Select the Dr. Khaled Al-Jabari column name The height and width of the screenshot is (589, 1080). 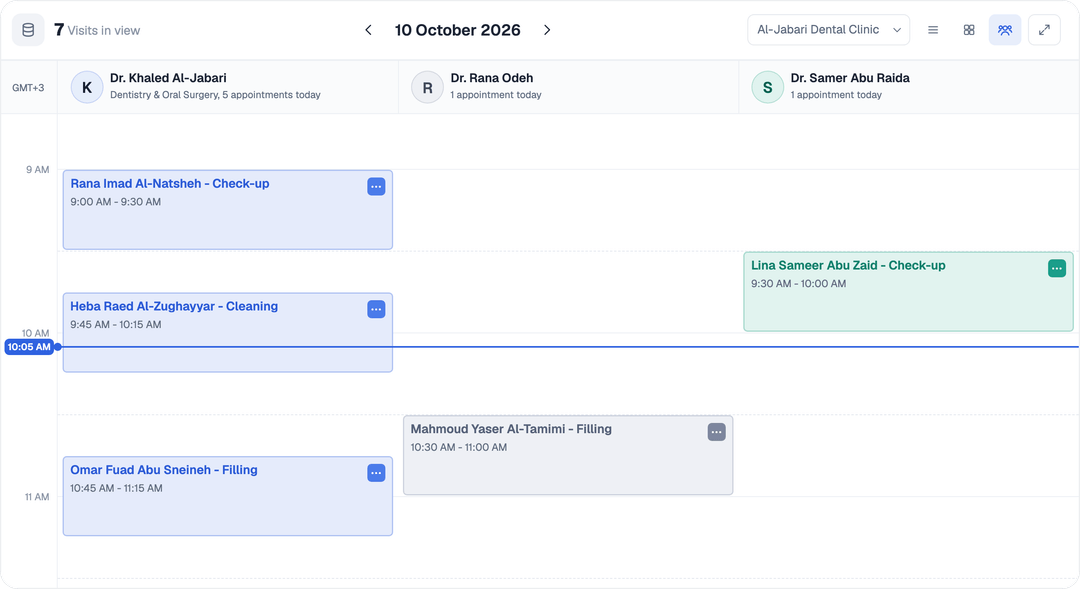[x=168, y=78]
